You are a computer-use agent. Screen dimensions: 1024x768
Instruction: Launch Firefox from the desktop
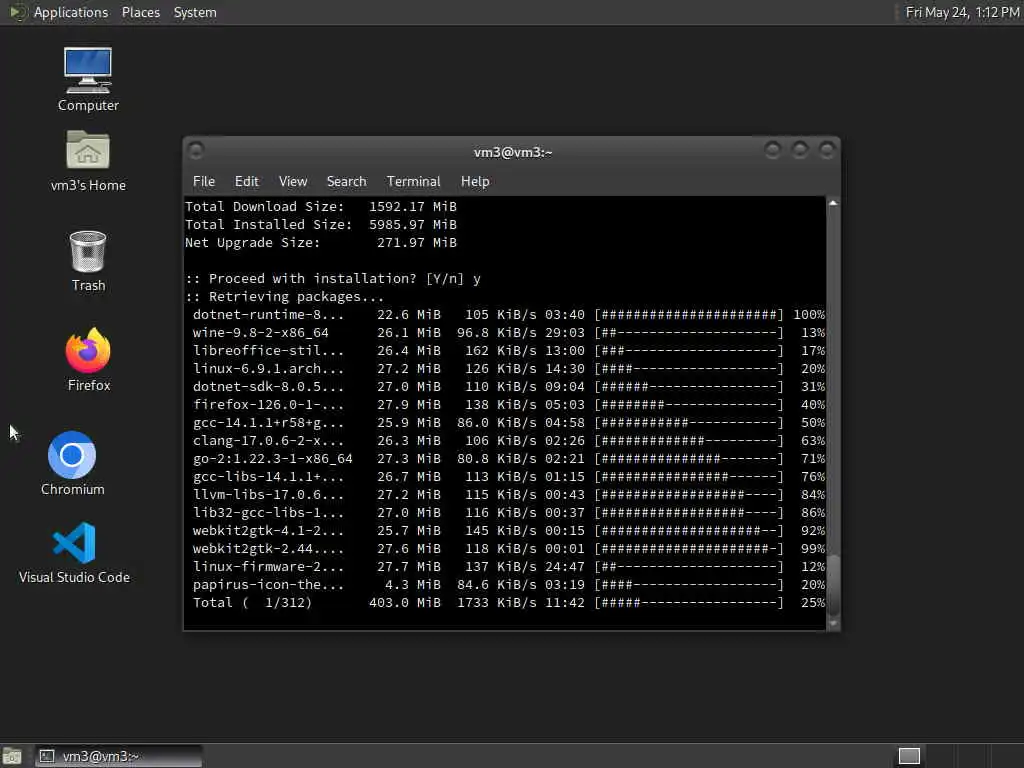pyautogui.click(x=88, y=359)
